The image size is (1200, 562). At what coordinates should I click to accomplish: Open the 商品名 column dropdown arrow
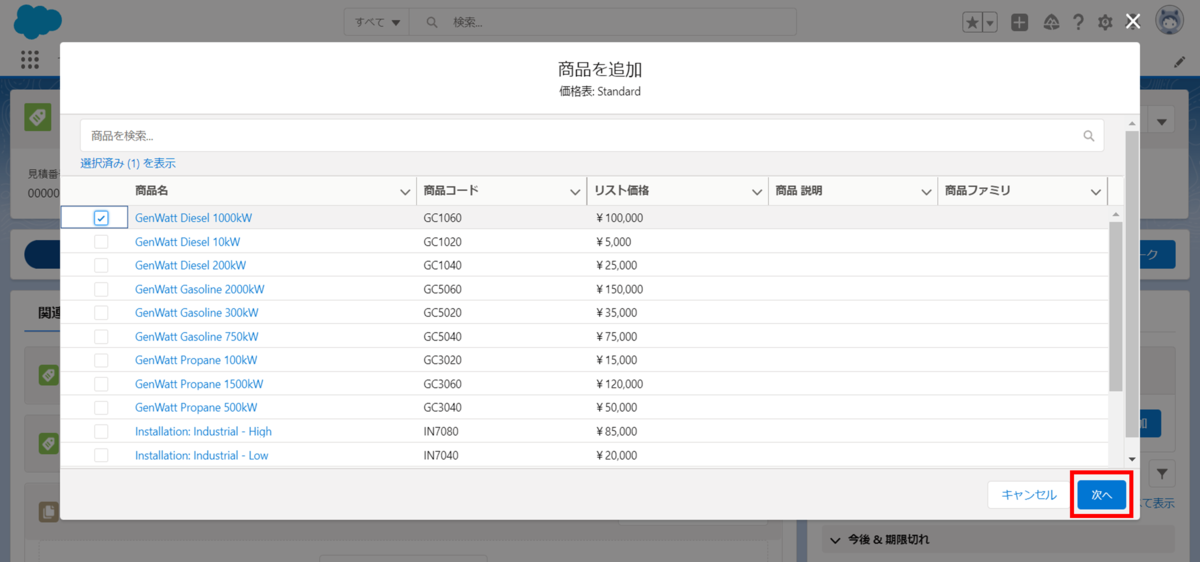tap(405, 191)
